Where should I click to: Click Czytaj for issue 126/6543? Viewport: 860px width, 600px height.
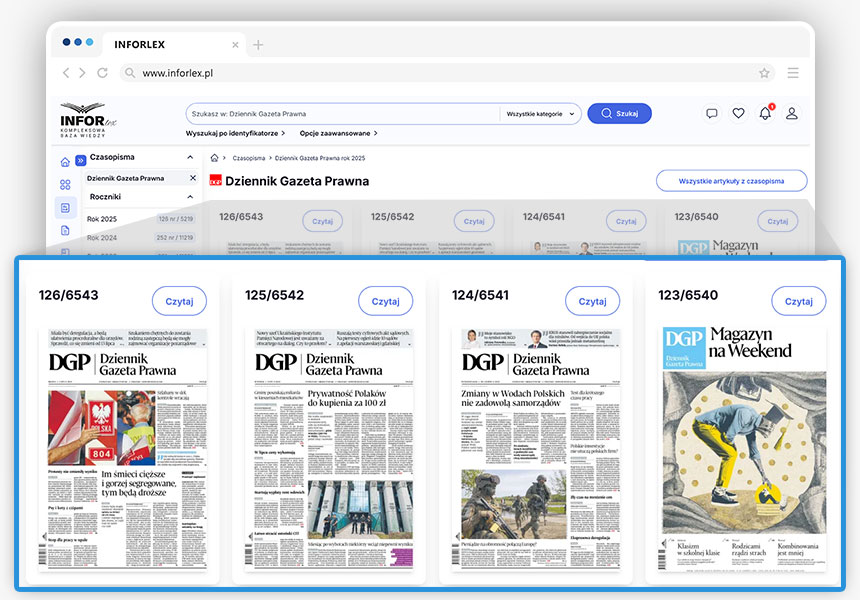coord(179,301)
